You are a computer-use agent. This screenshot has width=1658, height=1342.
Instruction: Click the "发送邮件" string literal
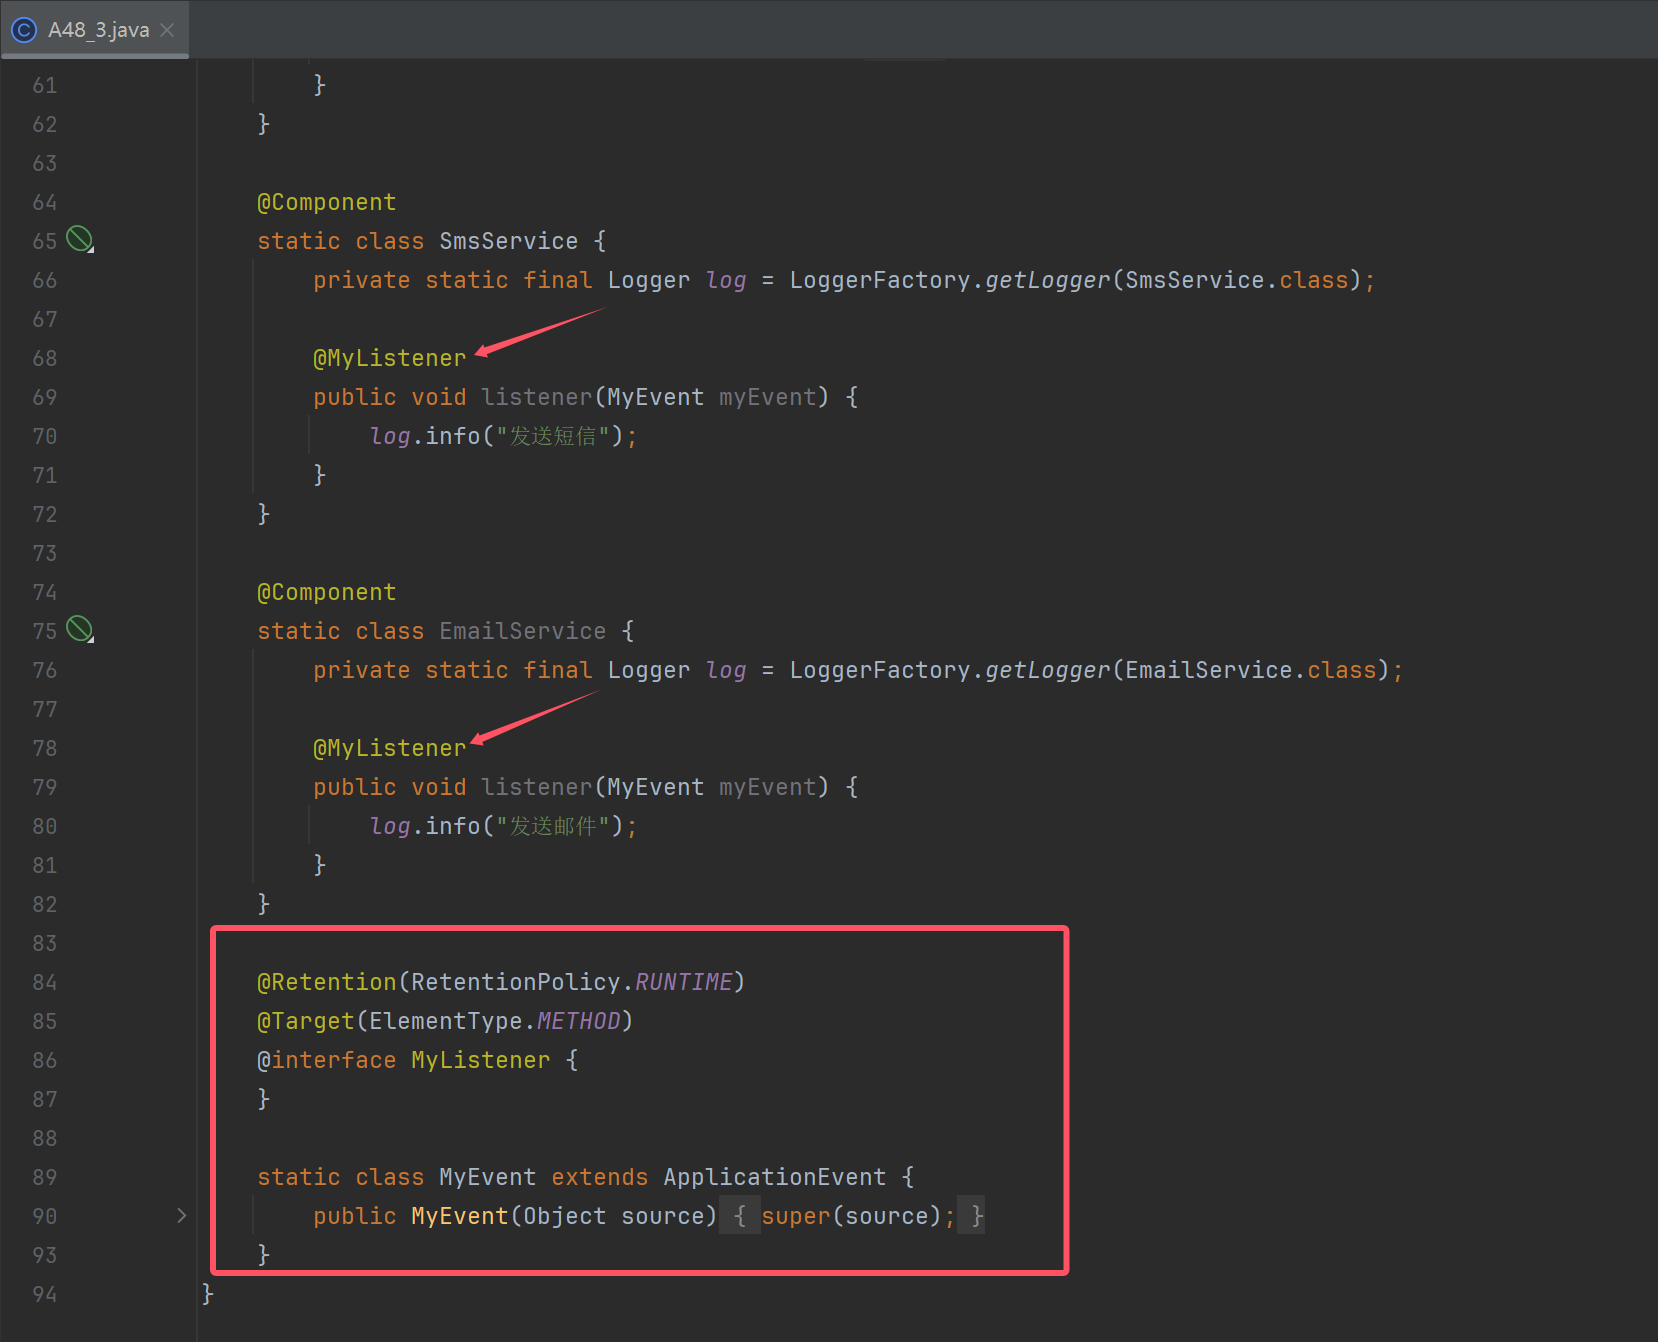click(x=553, y=826)
